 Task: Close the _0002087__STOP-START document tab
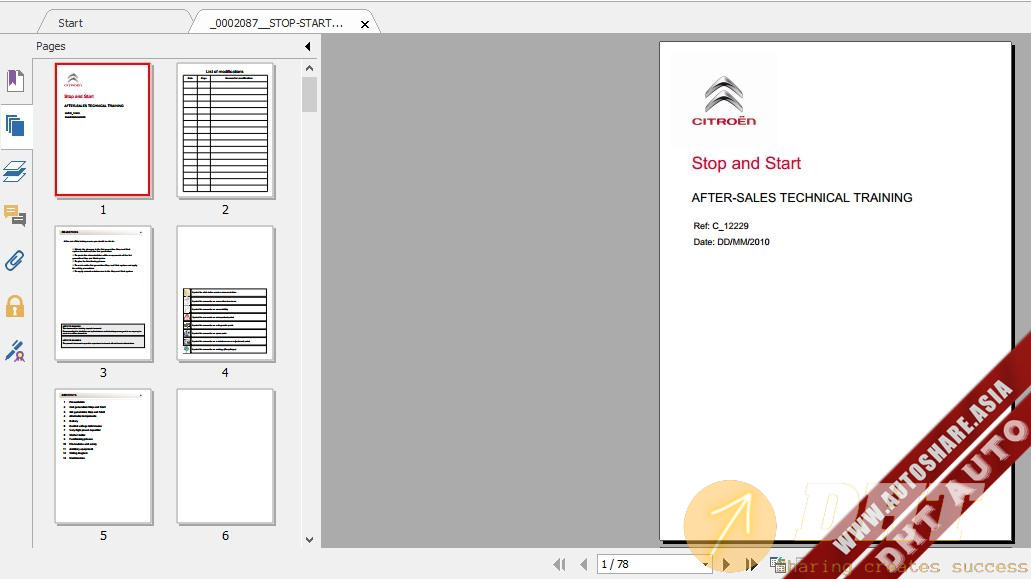[365, 24]
